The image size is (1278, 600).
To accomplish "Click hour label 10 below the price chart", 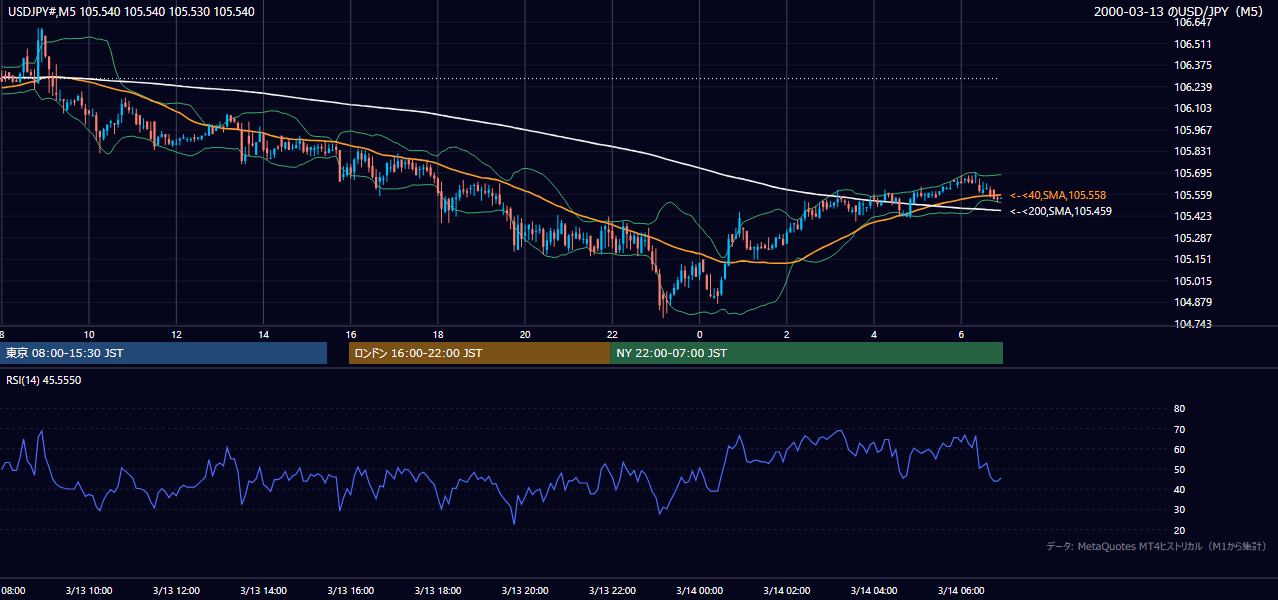I will pyautogui.click(x=89, y=334).
